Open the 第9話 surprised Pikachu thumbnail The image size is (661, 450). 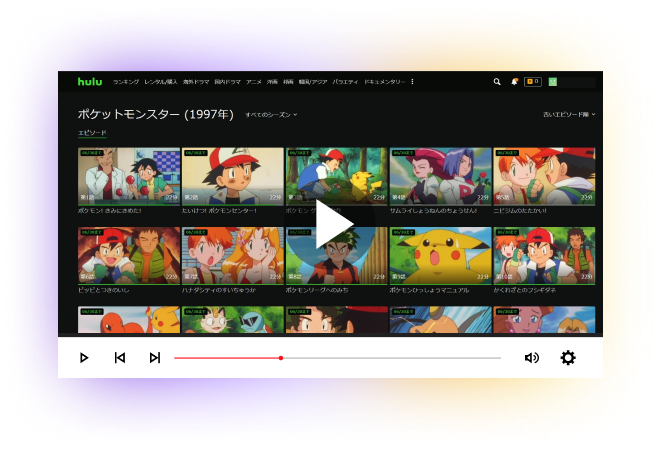(x=441, y=256)
